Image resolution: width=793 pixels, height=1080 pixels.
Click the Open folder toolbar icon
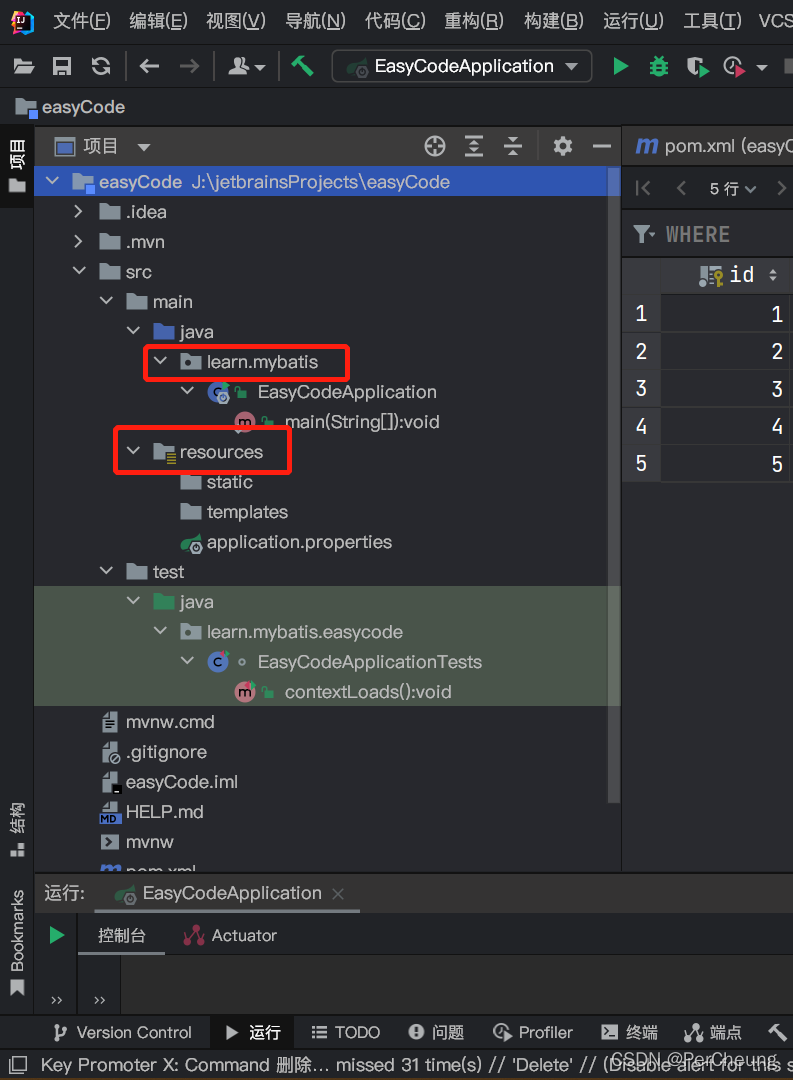coord(23,66)
